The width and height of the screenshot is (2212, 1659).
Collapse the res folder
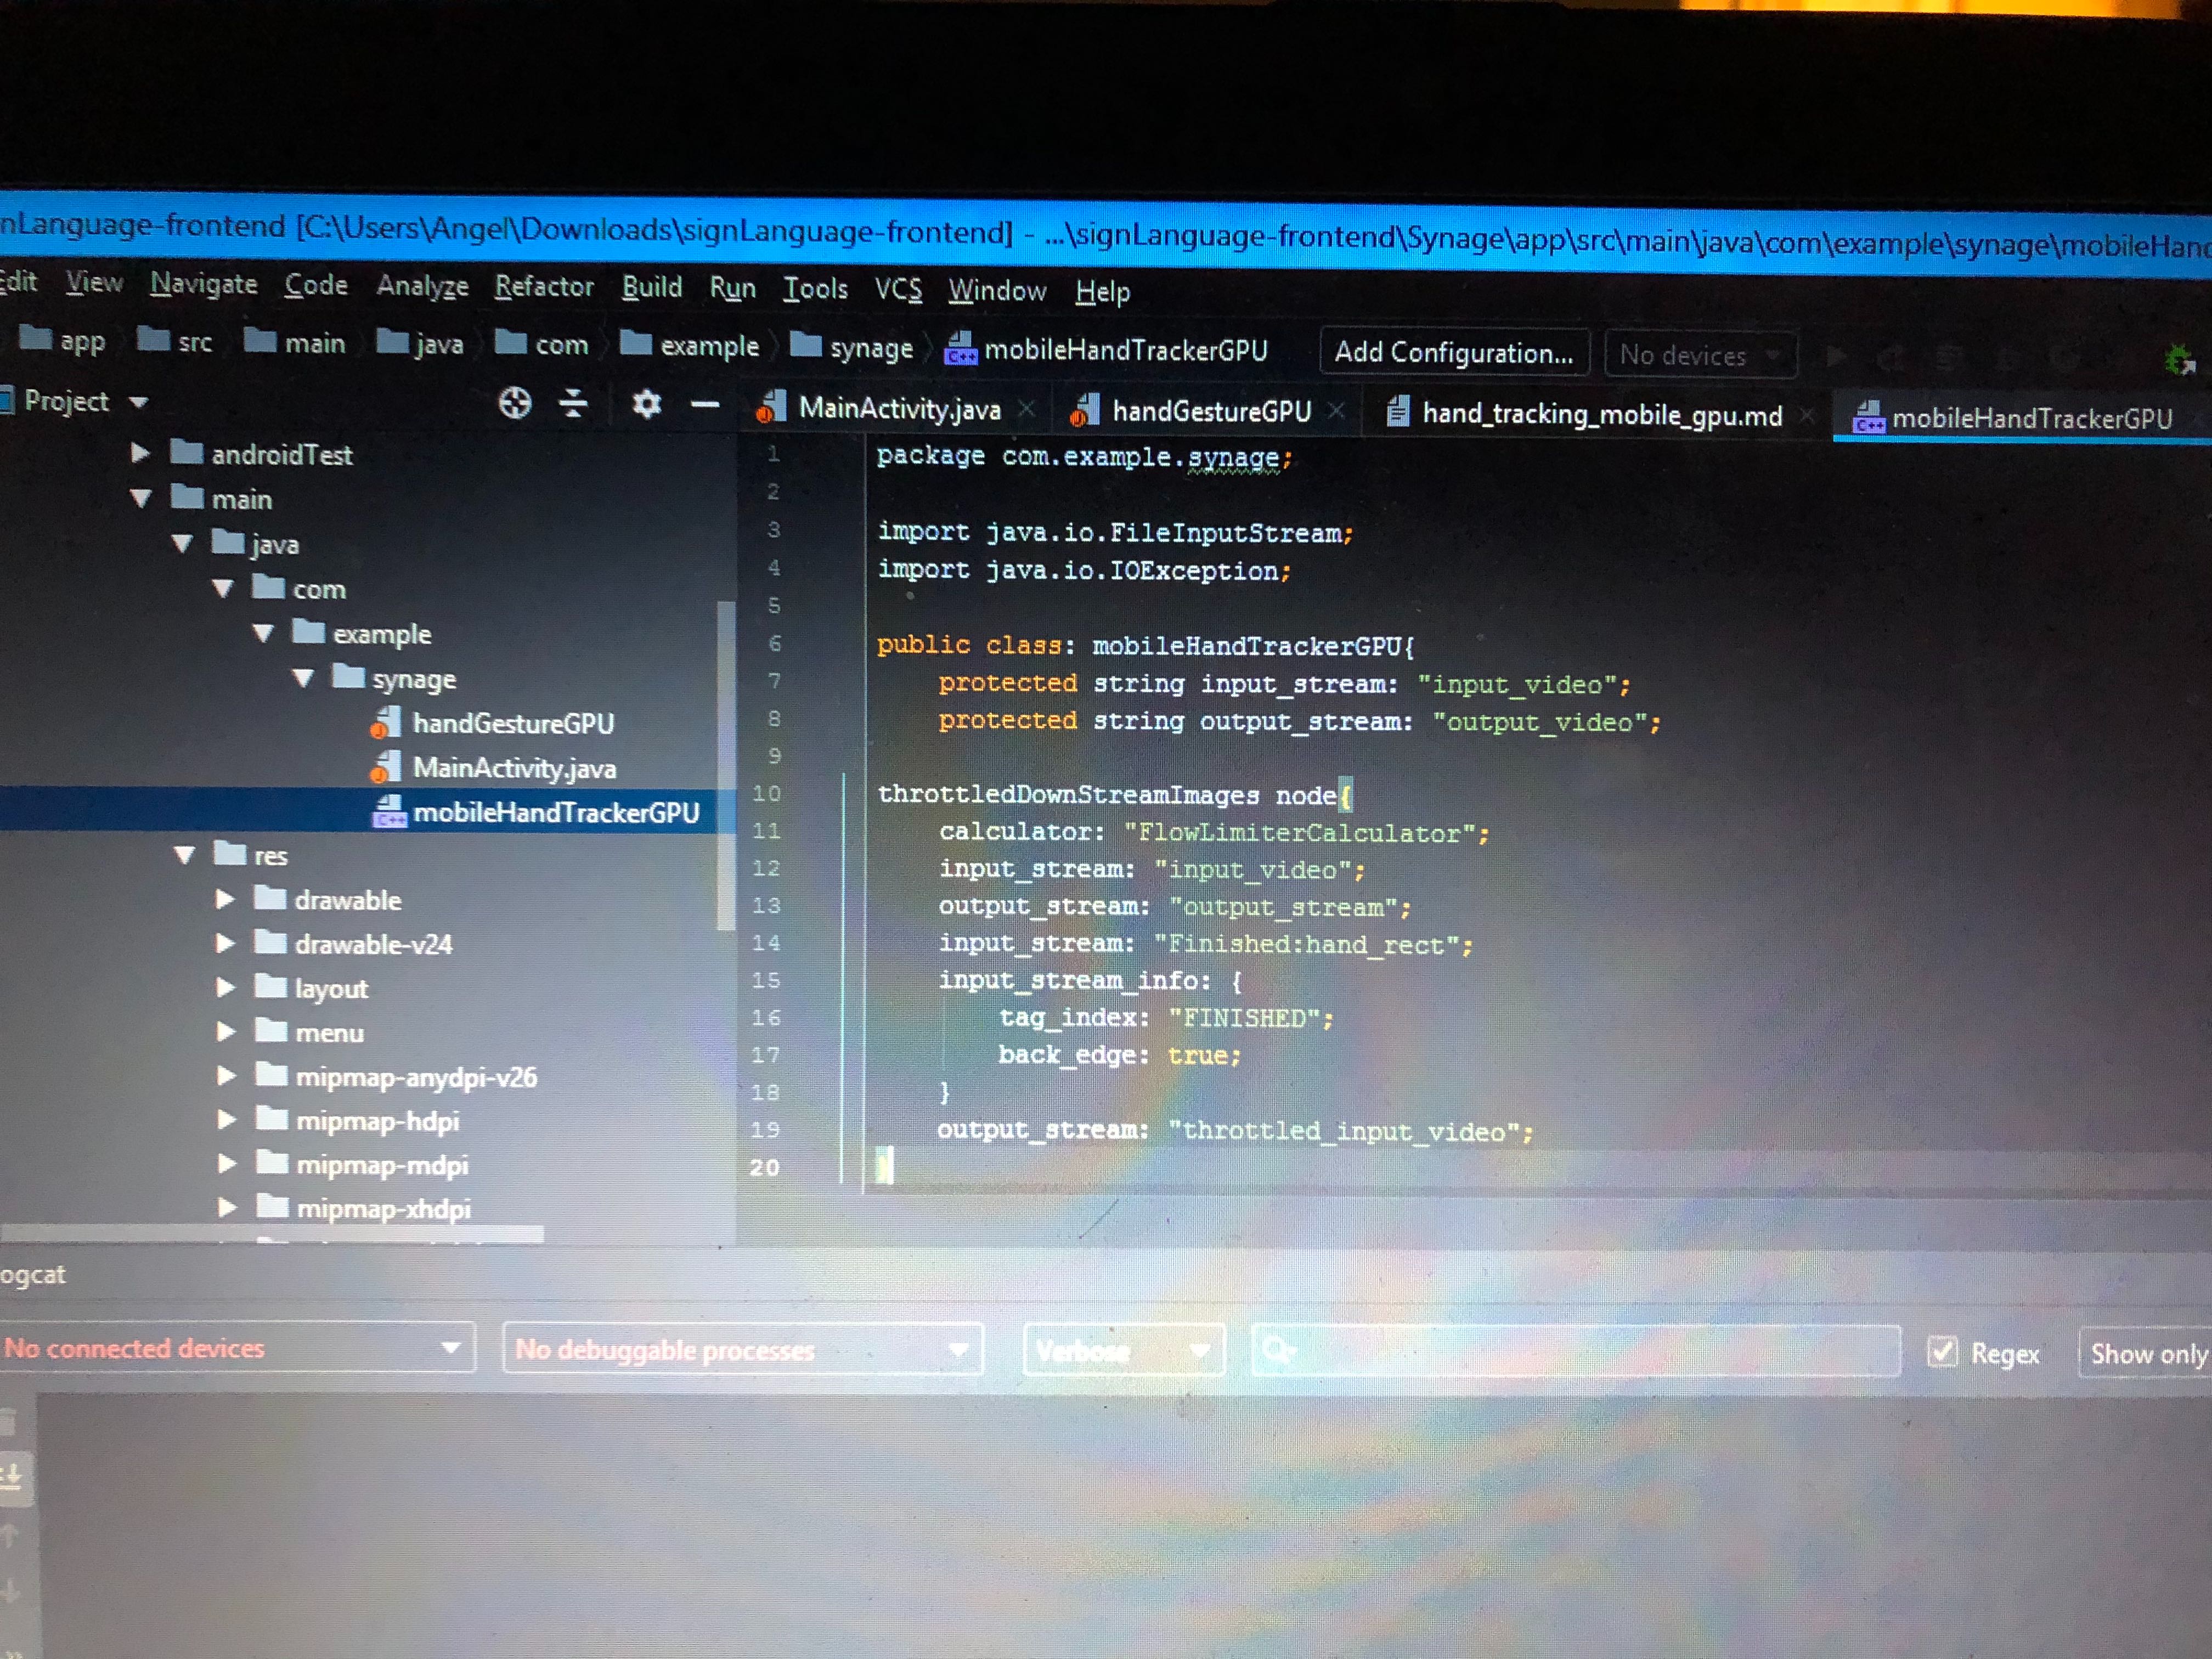(x=184, y=855)
